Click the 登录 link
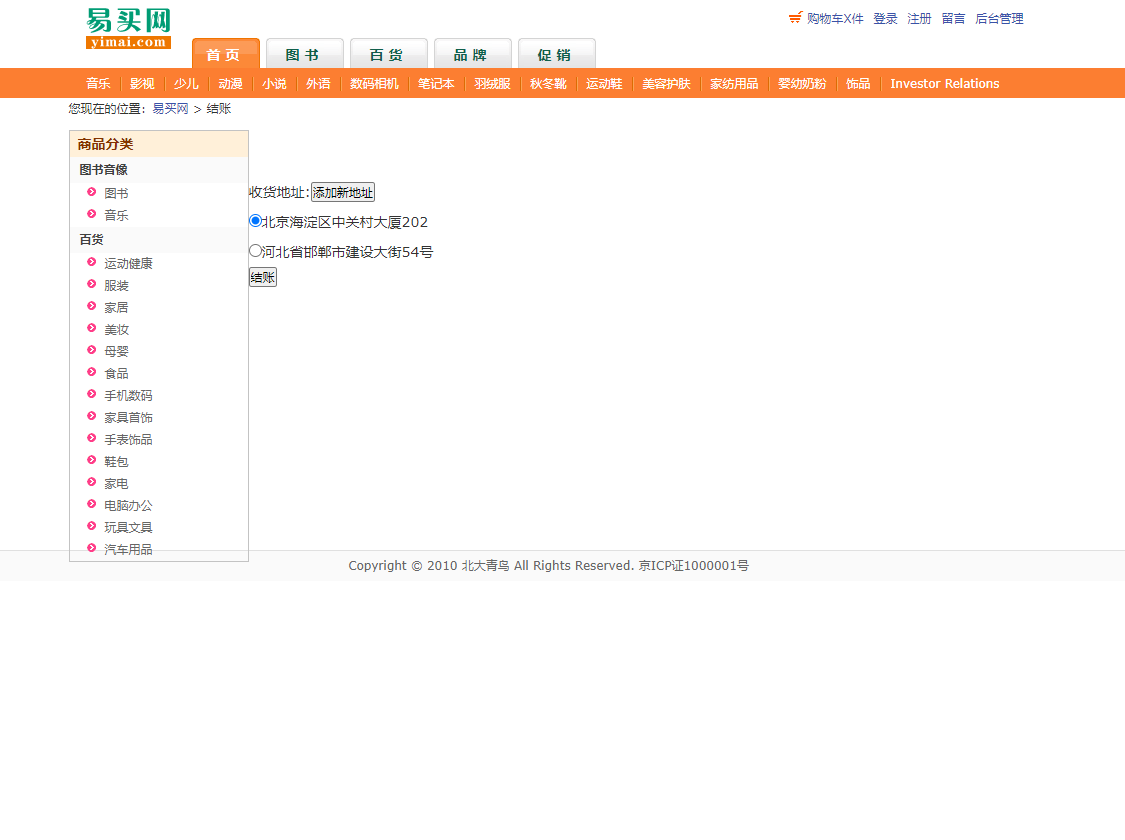This screenshot has width=1125, height=840. (885, 19)
